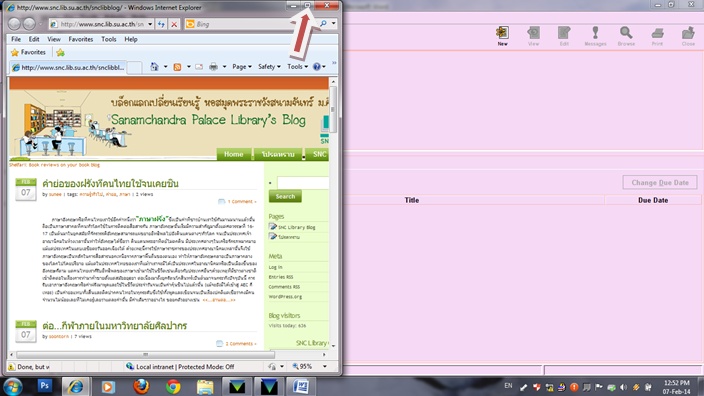Open the Comments RSS link

[284, 287]
